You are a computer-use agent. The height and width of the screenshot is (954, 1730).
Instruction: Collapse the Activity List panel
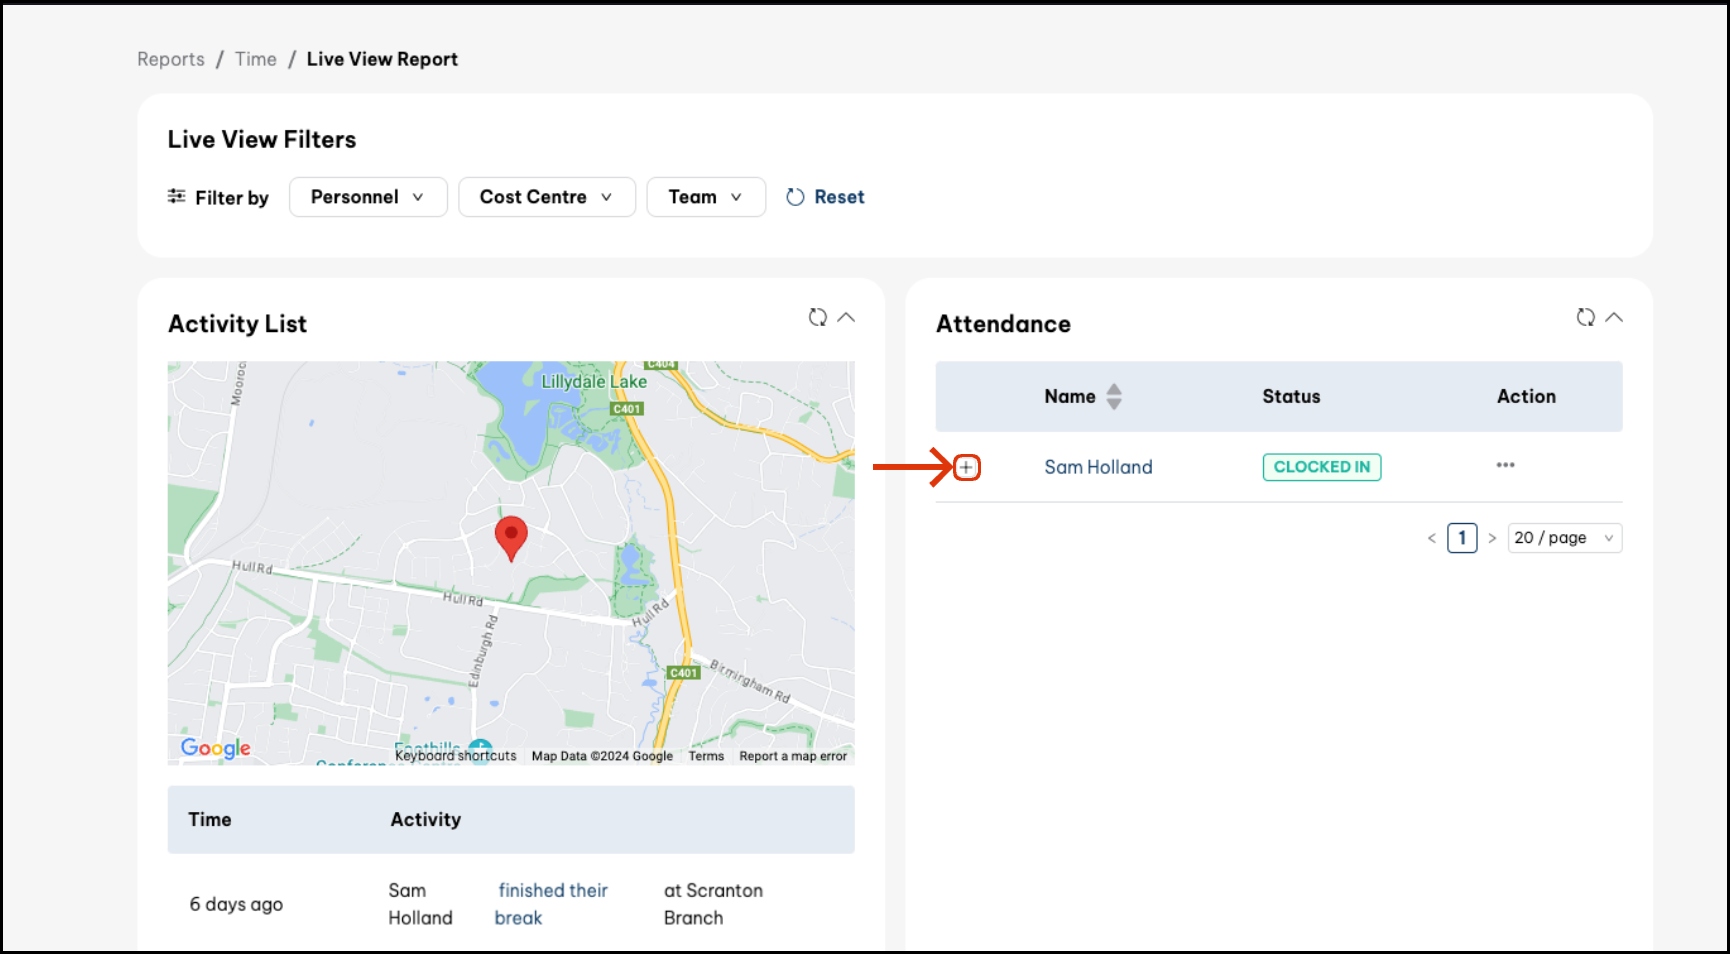pyautogui.click(x=846, y=317)
